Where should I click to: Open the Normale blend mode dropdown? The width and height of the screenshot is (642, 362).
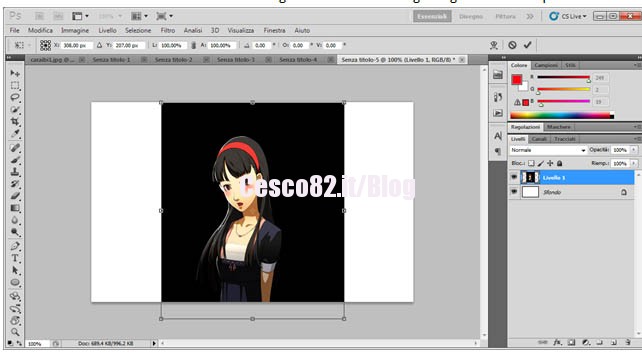[x=548, y=150]
